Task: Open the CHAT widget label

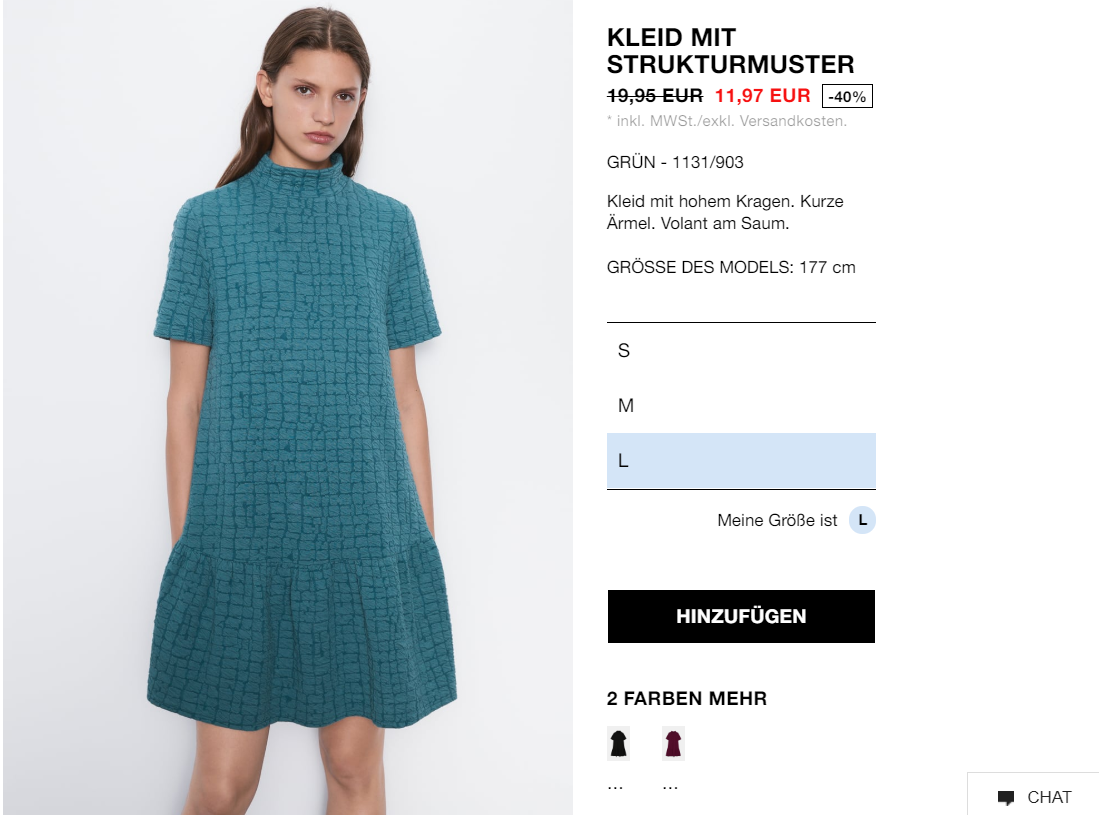Action: (1049, 797)
